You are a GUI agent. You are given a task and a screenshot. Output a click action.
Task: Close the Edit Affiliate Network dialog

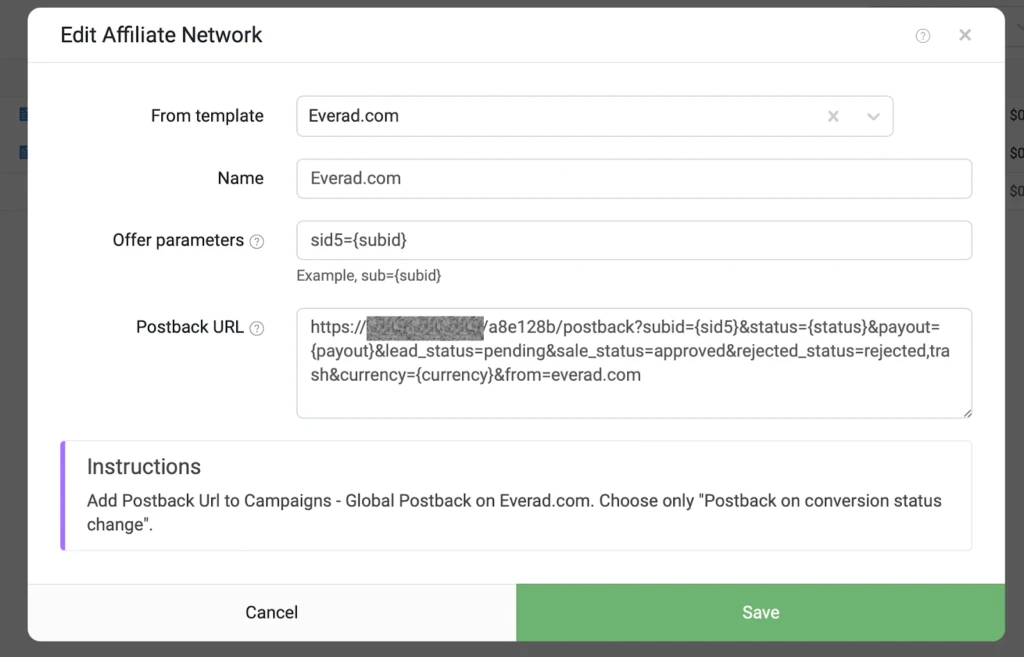(965, 35)
